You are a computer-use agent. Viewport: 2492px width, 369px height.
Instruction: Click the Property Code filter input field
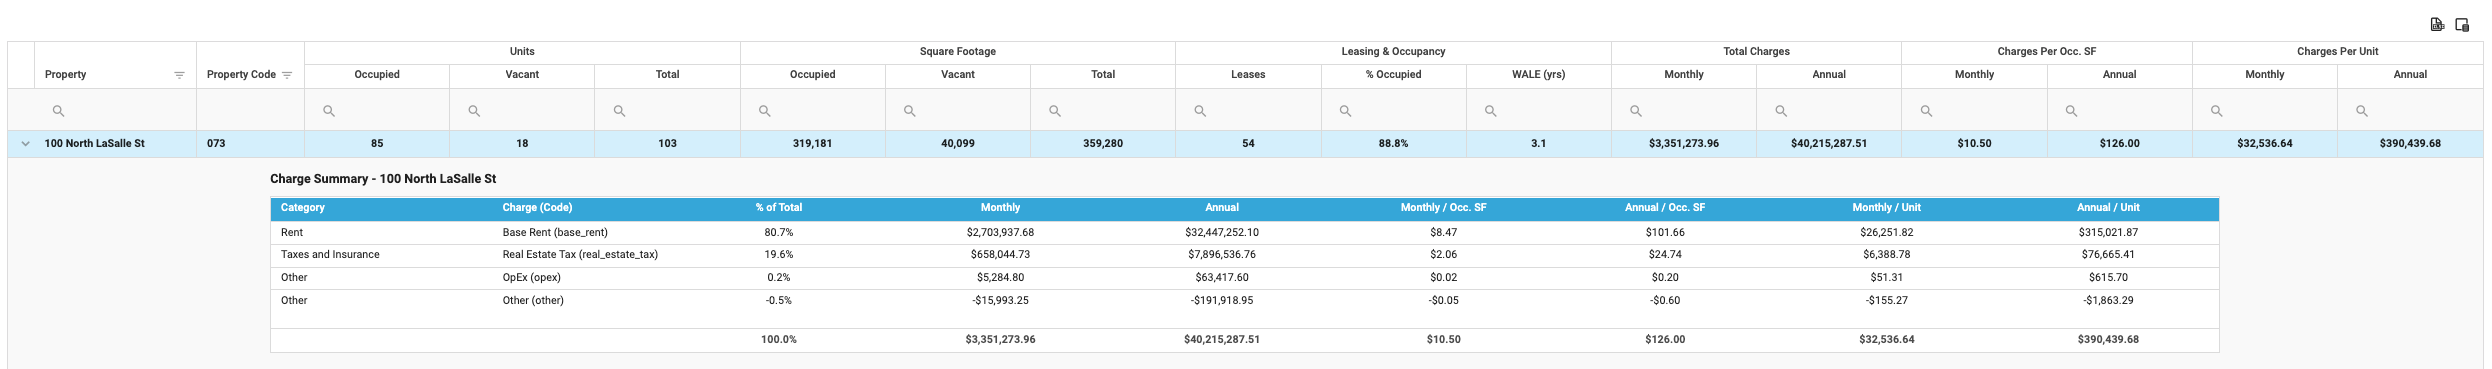pyautogui.click(x=250, y=110)
